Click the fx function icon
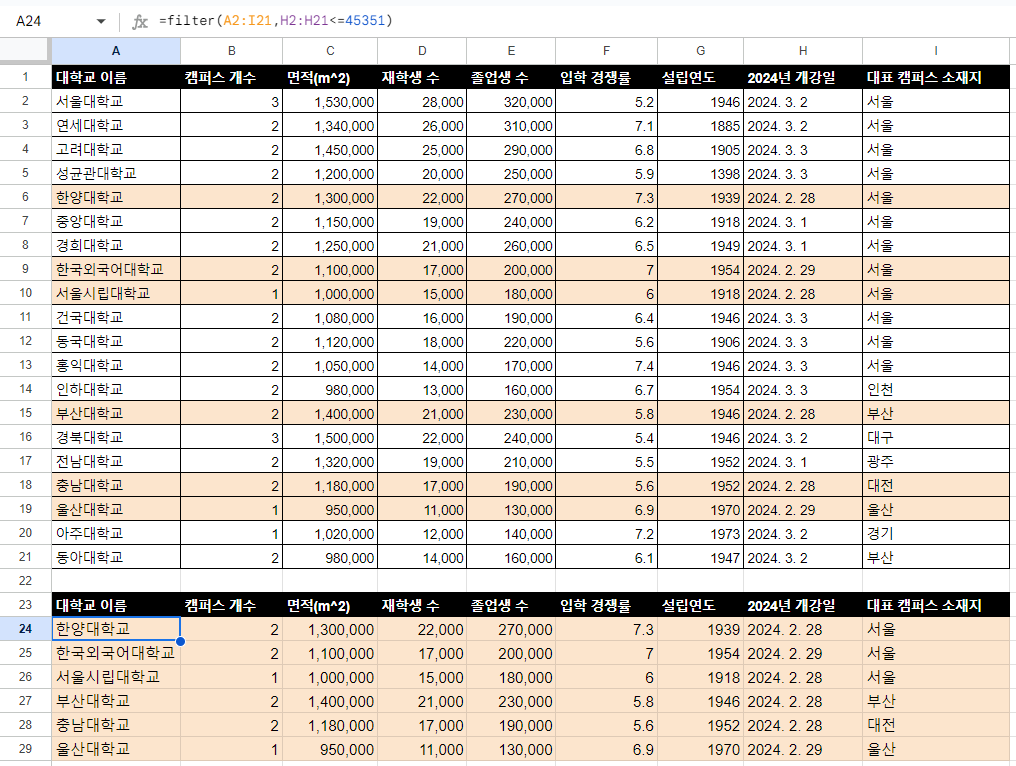1016x766 pixels. 139,21
